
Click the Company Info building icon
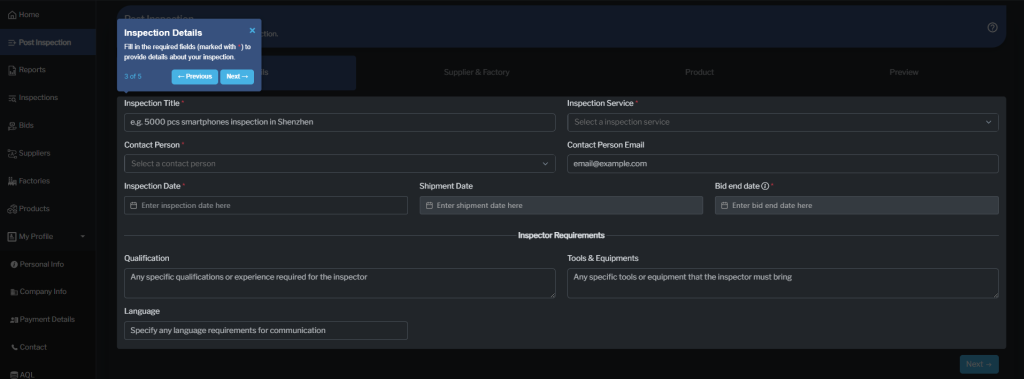(x=14, y=292)
